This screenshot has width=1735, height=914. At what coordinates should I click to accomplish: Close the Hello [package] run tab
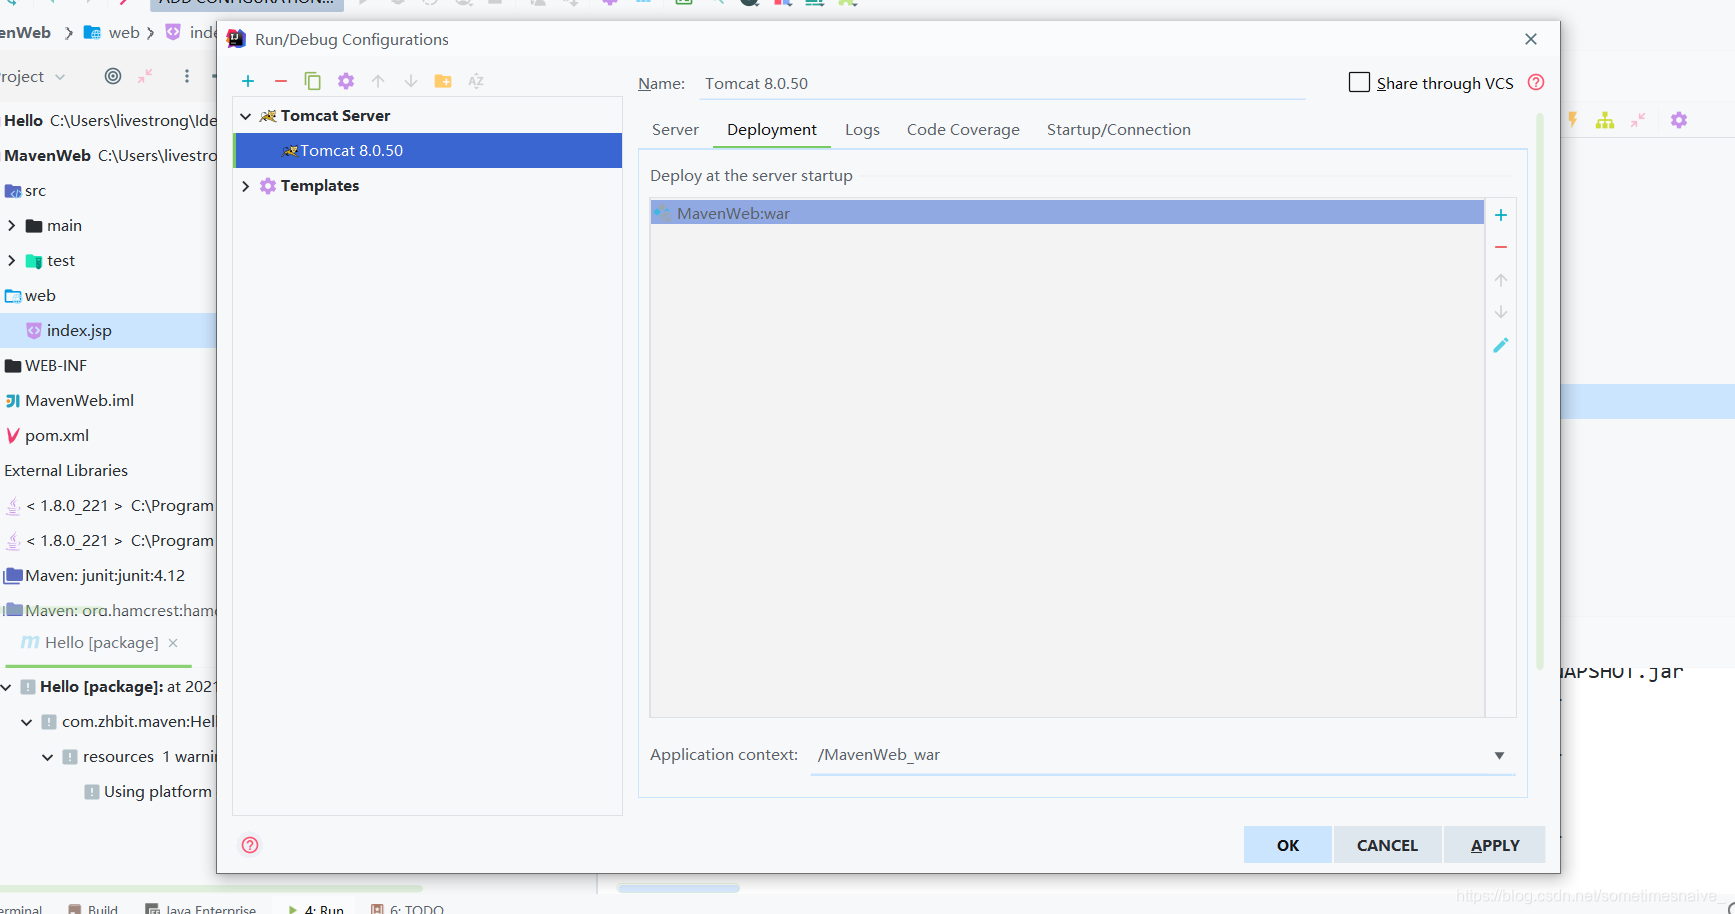pos(173,643)
